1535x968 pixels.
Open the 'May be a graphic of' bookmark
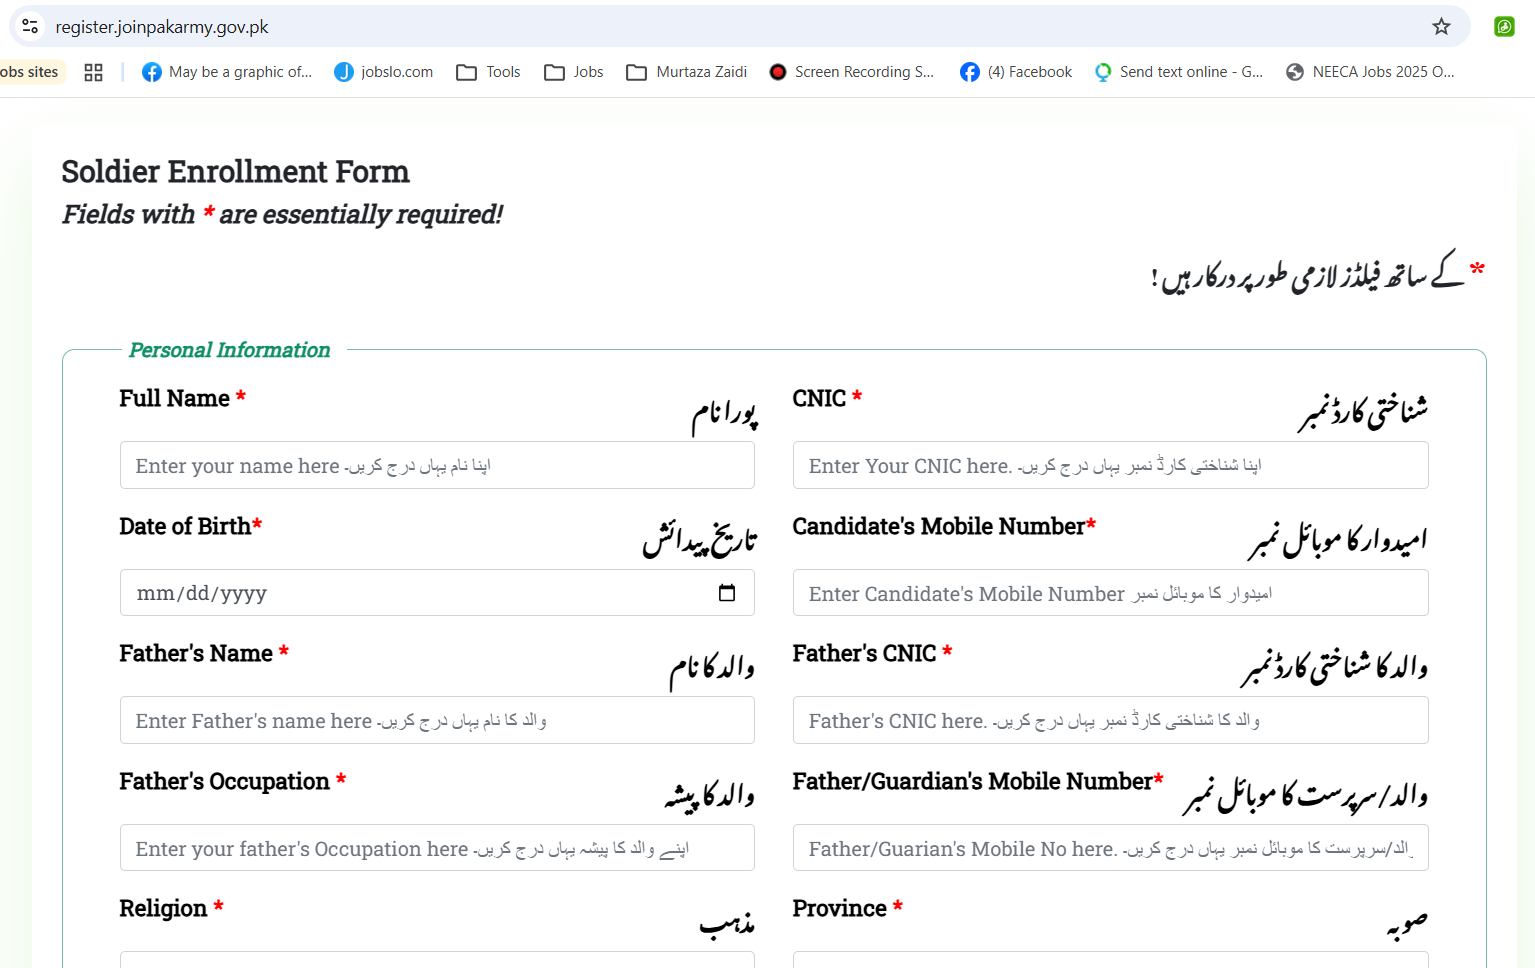click(228, 72)
